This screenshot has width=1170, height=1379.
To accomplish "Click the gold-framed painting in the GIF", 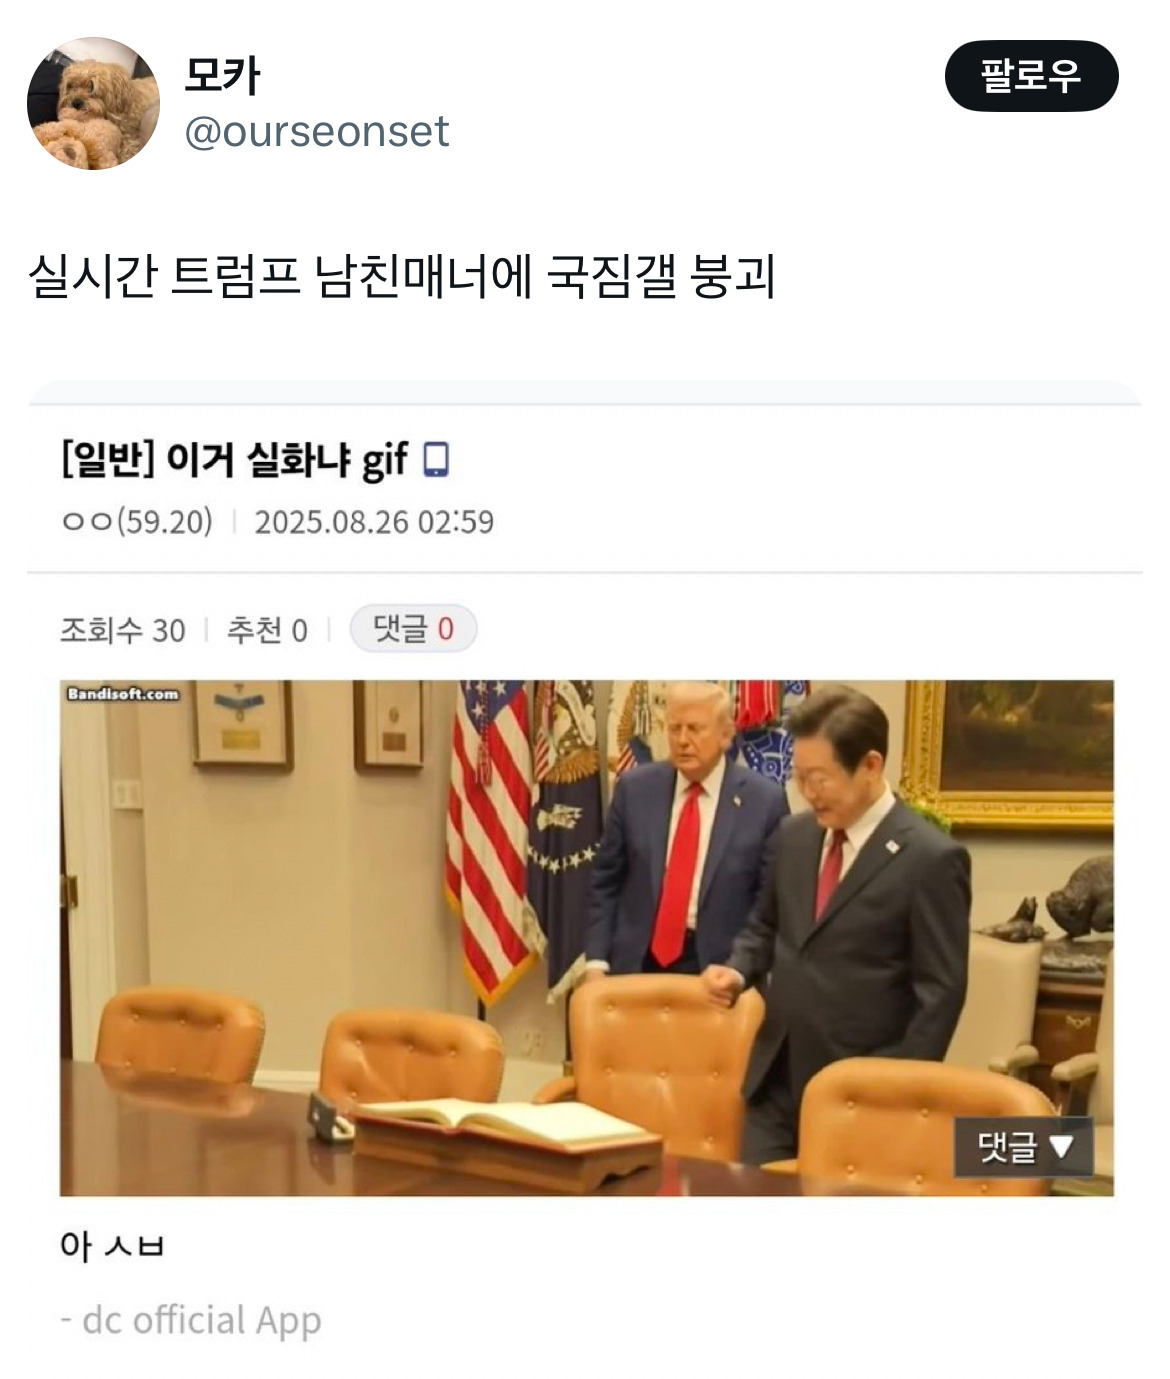I will [1009, 754].
